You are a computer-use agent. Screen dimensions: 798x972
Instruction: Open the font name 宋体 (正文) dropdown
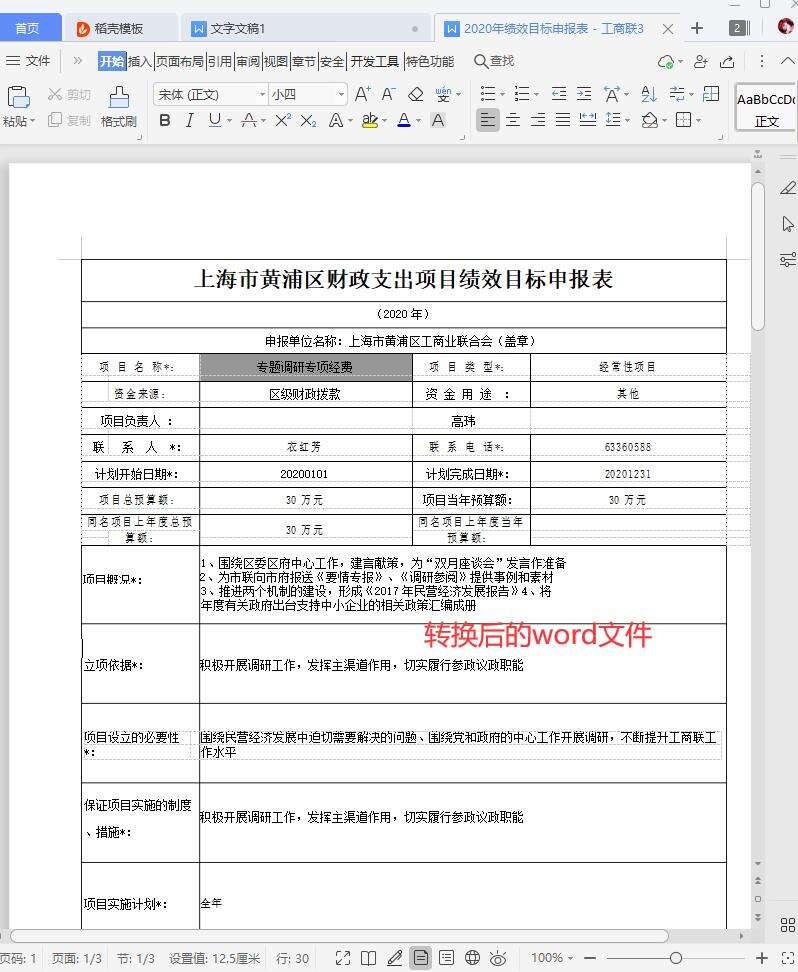click(x=262, y=94)
